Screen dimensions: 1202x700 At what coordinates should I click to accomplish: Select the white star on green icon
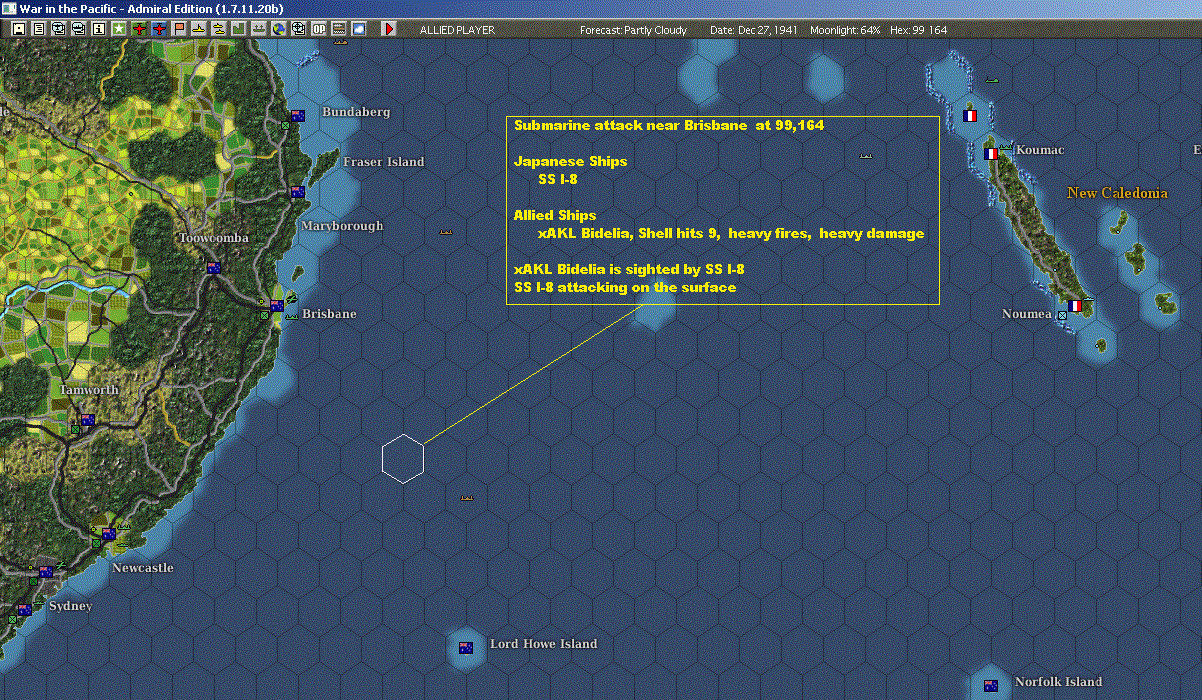click(x=119, y=29)
